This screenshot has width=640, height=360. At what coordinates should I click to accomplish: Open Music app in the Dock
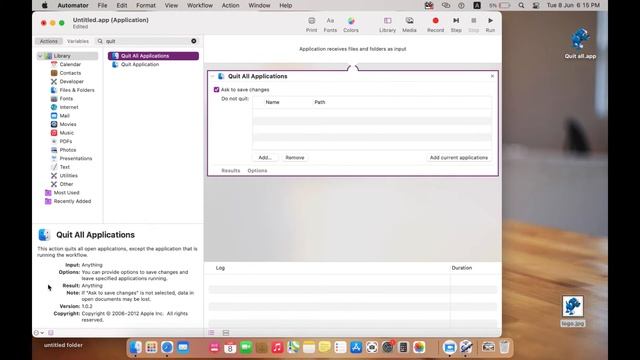click(x=277, y=347)
